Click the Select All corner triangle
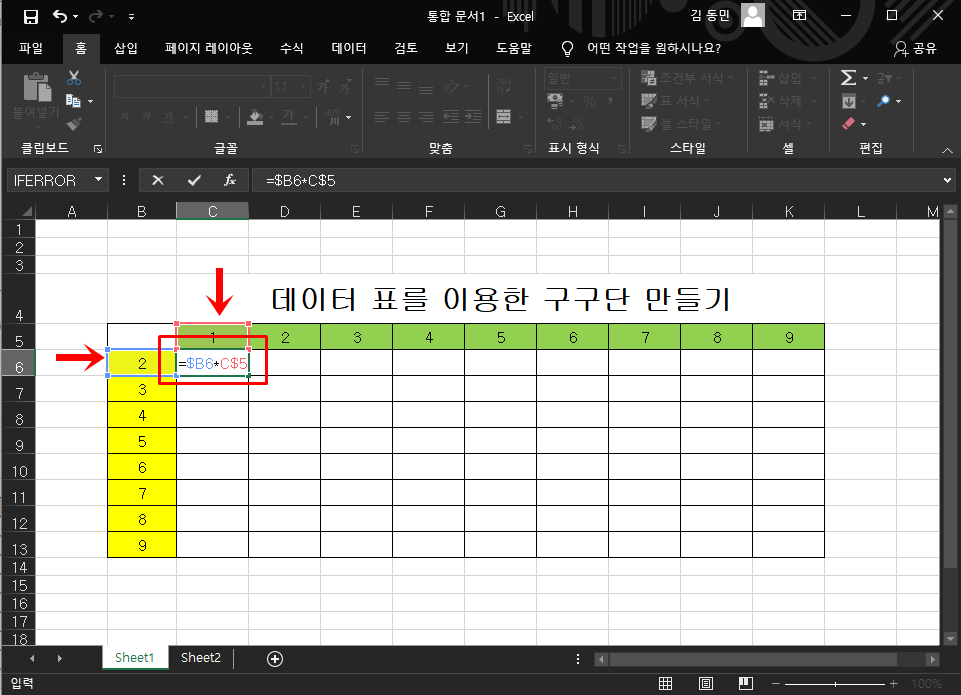 (26, 211)
